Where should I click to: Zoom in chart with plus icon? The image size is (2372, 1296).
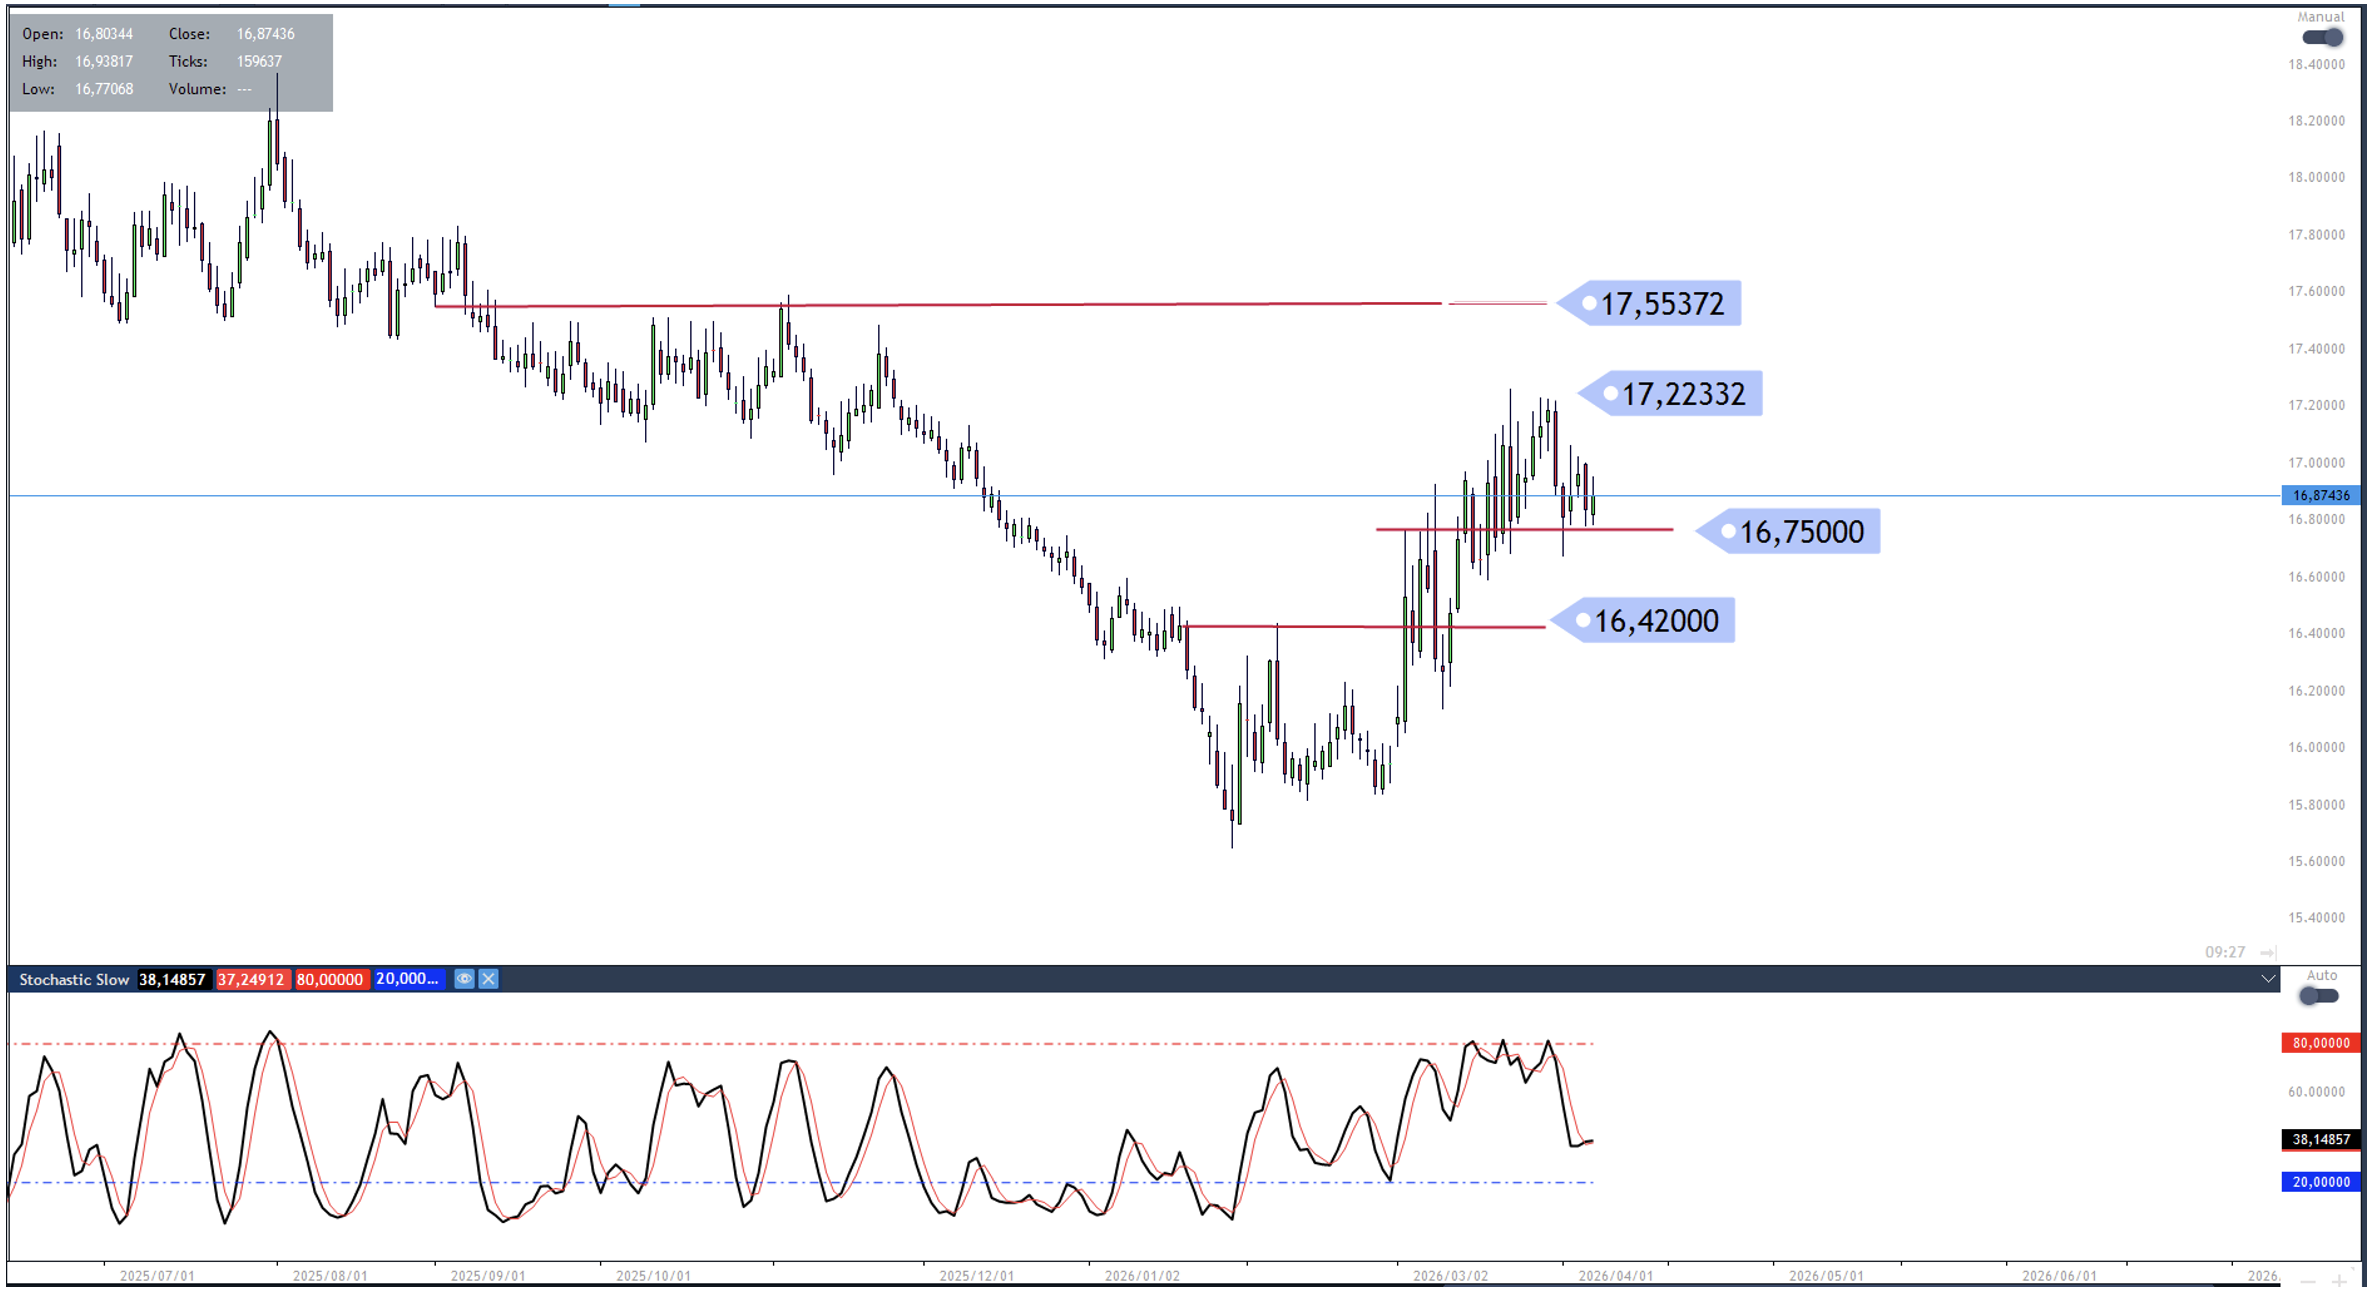click(x=2339, y=1281)
